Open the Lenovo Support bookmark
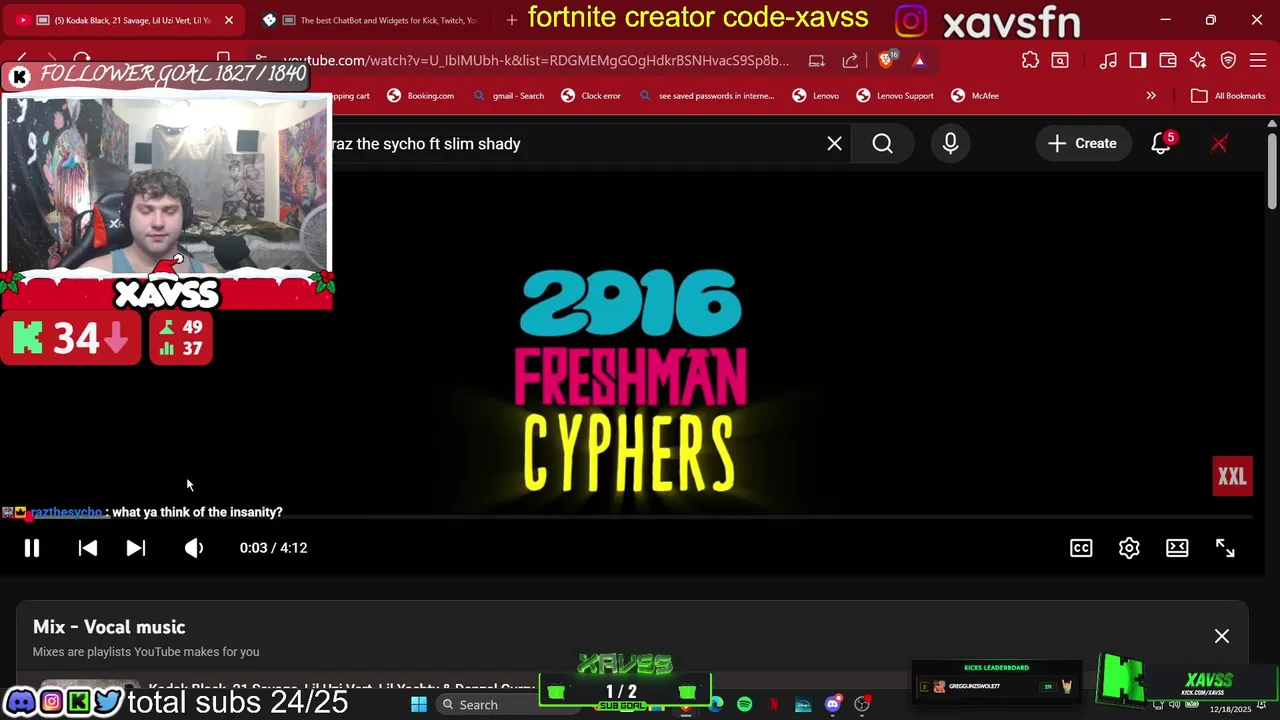The image size is (1280, 720). tap(895, 96)
